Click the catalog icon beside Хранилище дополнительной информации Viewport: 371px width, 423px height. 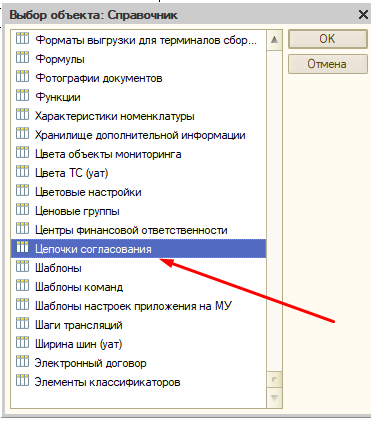(22, 133)
